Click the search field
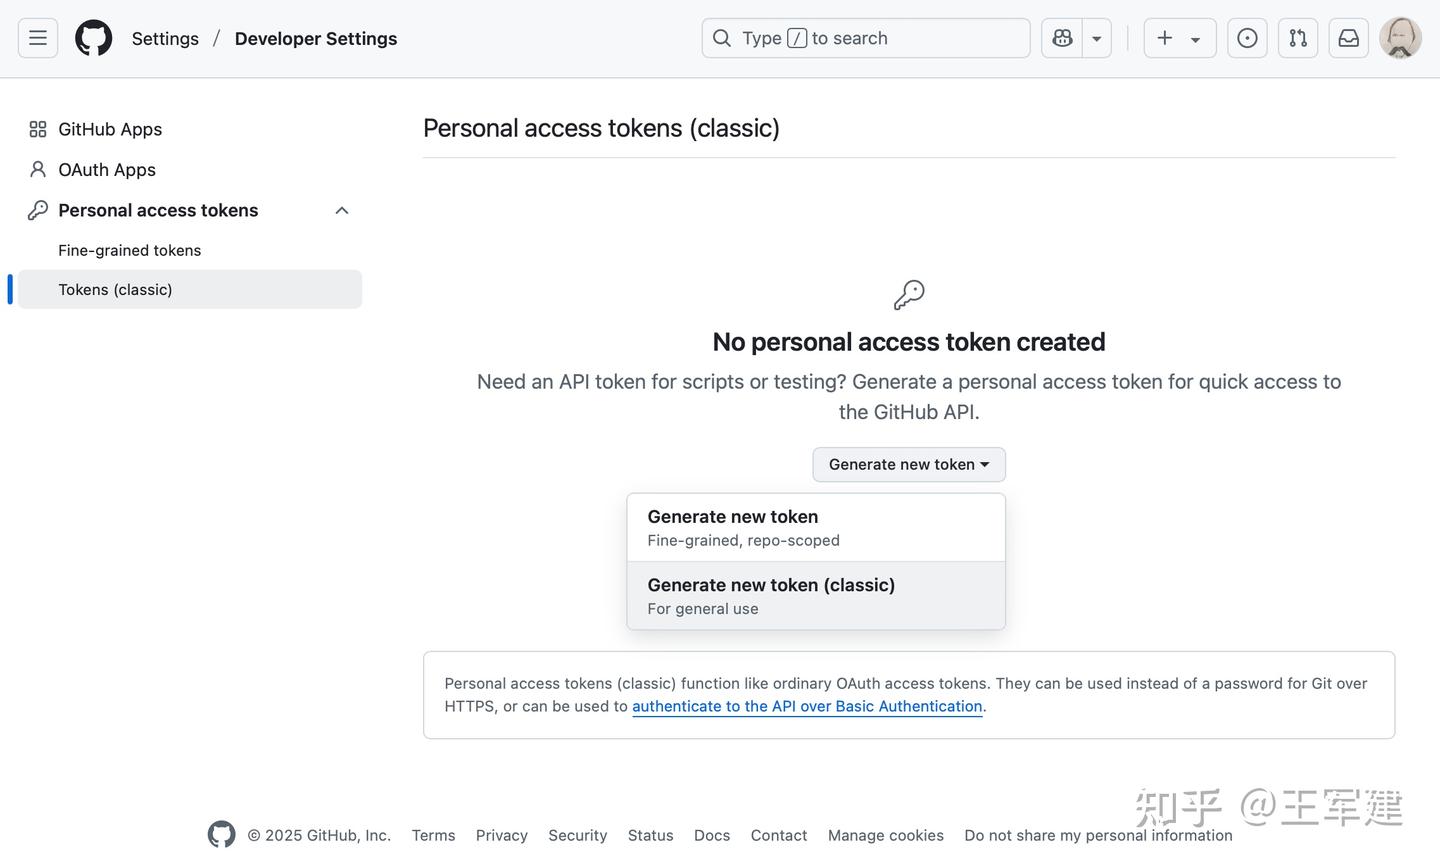This screenshot has width=1440, height=866. coord(865,37)
